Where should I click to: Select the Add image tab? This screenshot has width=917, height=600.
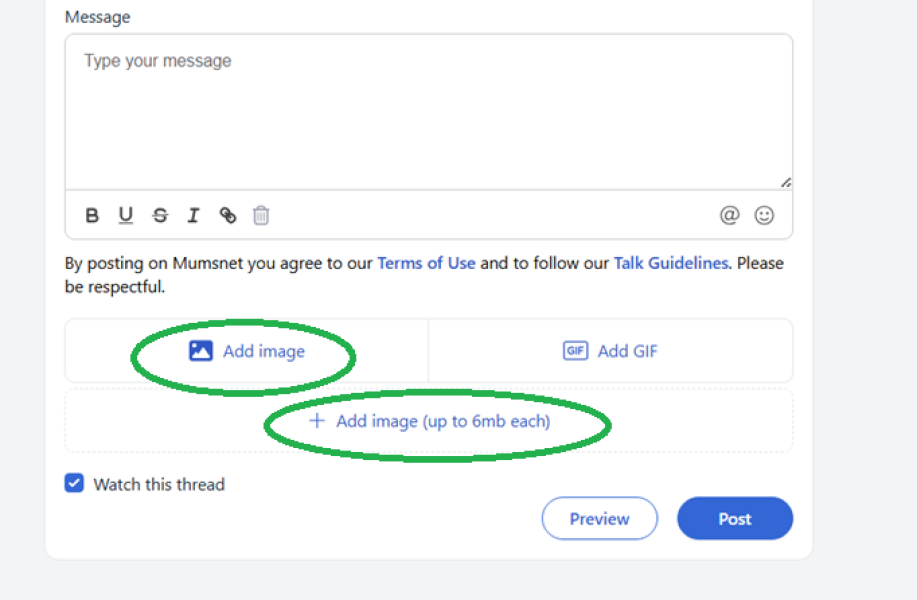point(247,351)
